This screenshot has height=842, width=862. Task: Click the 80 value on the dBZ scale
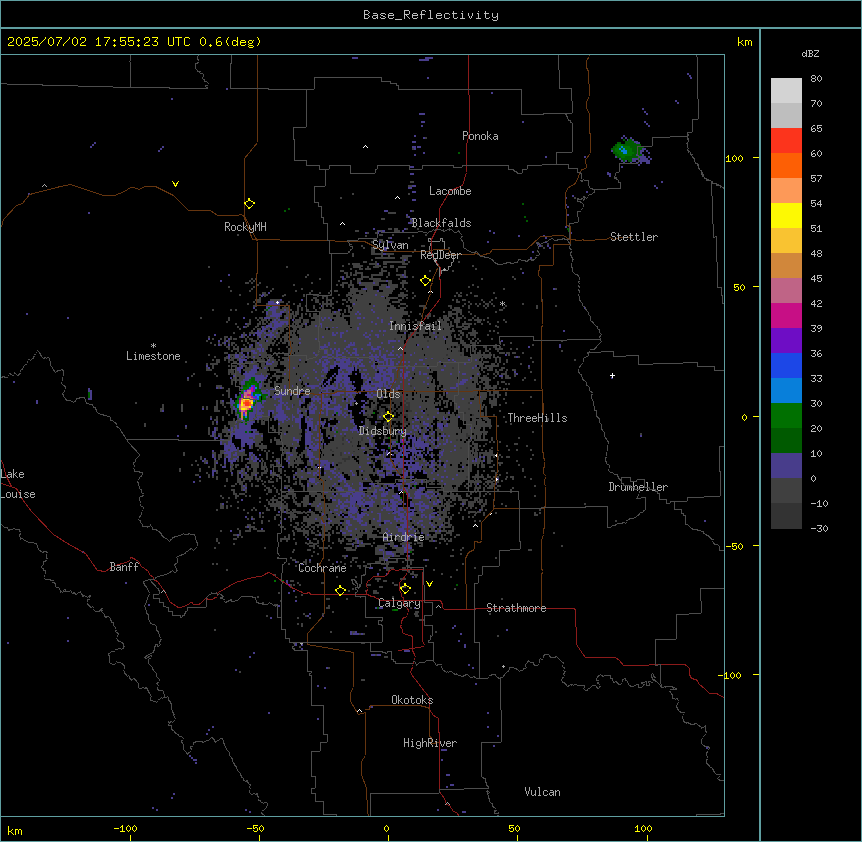[816, 79]
